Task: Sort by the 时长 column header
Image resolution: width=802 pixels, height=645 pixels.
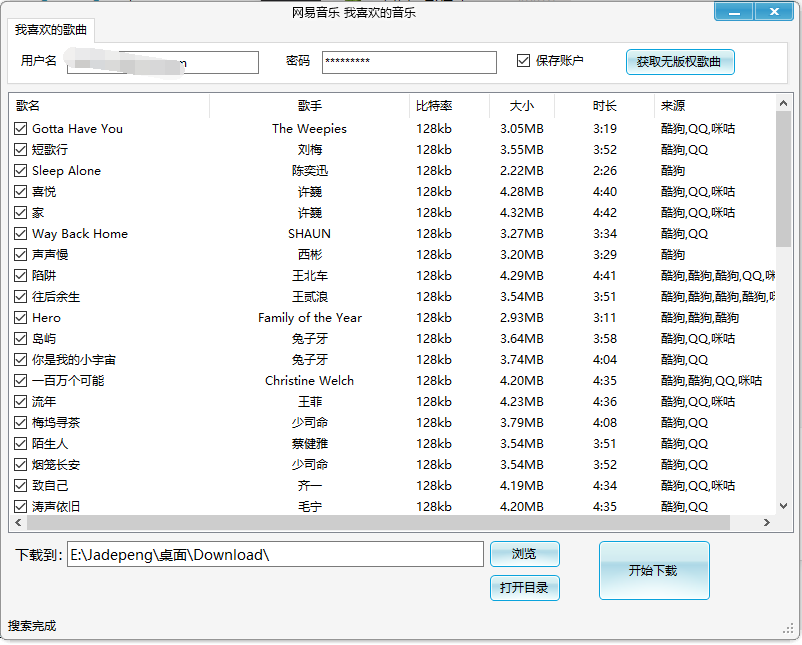Action: point(604,106)
